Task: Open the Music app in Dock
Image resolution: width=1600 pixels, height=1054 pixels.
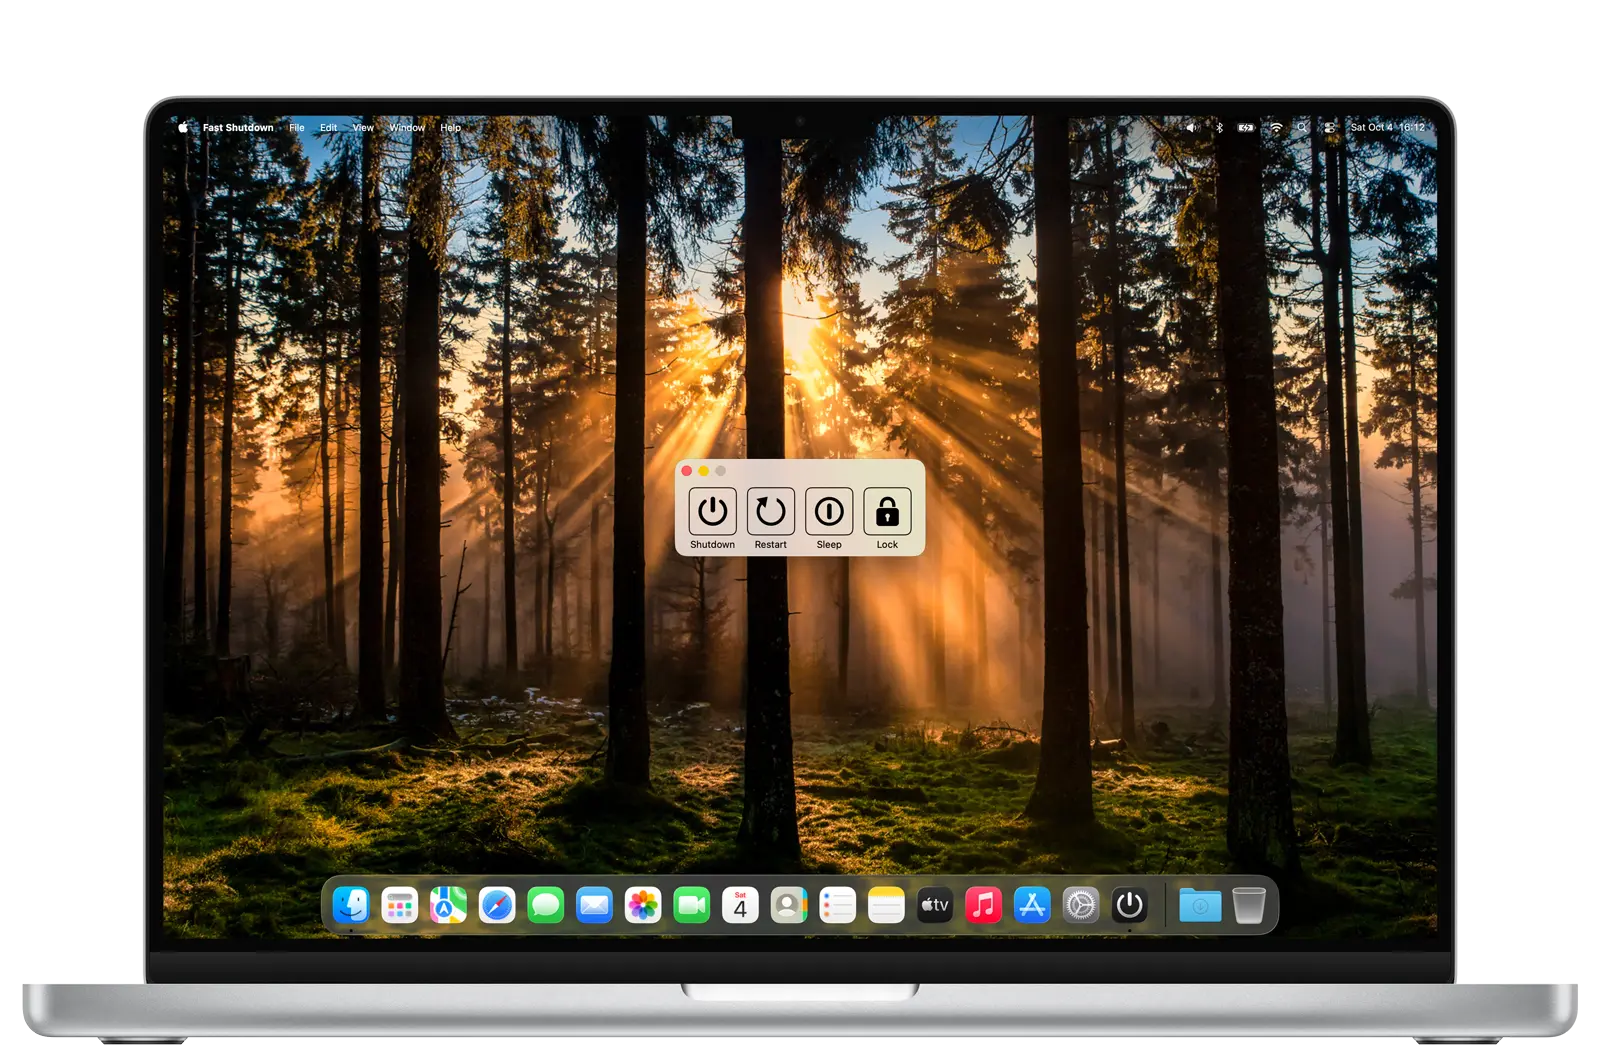Action: (x=983, y=906)
